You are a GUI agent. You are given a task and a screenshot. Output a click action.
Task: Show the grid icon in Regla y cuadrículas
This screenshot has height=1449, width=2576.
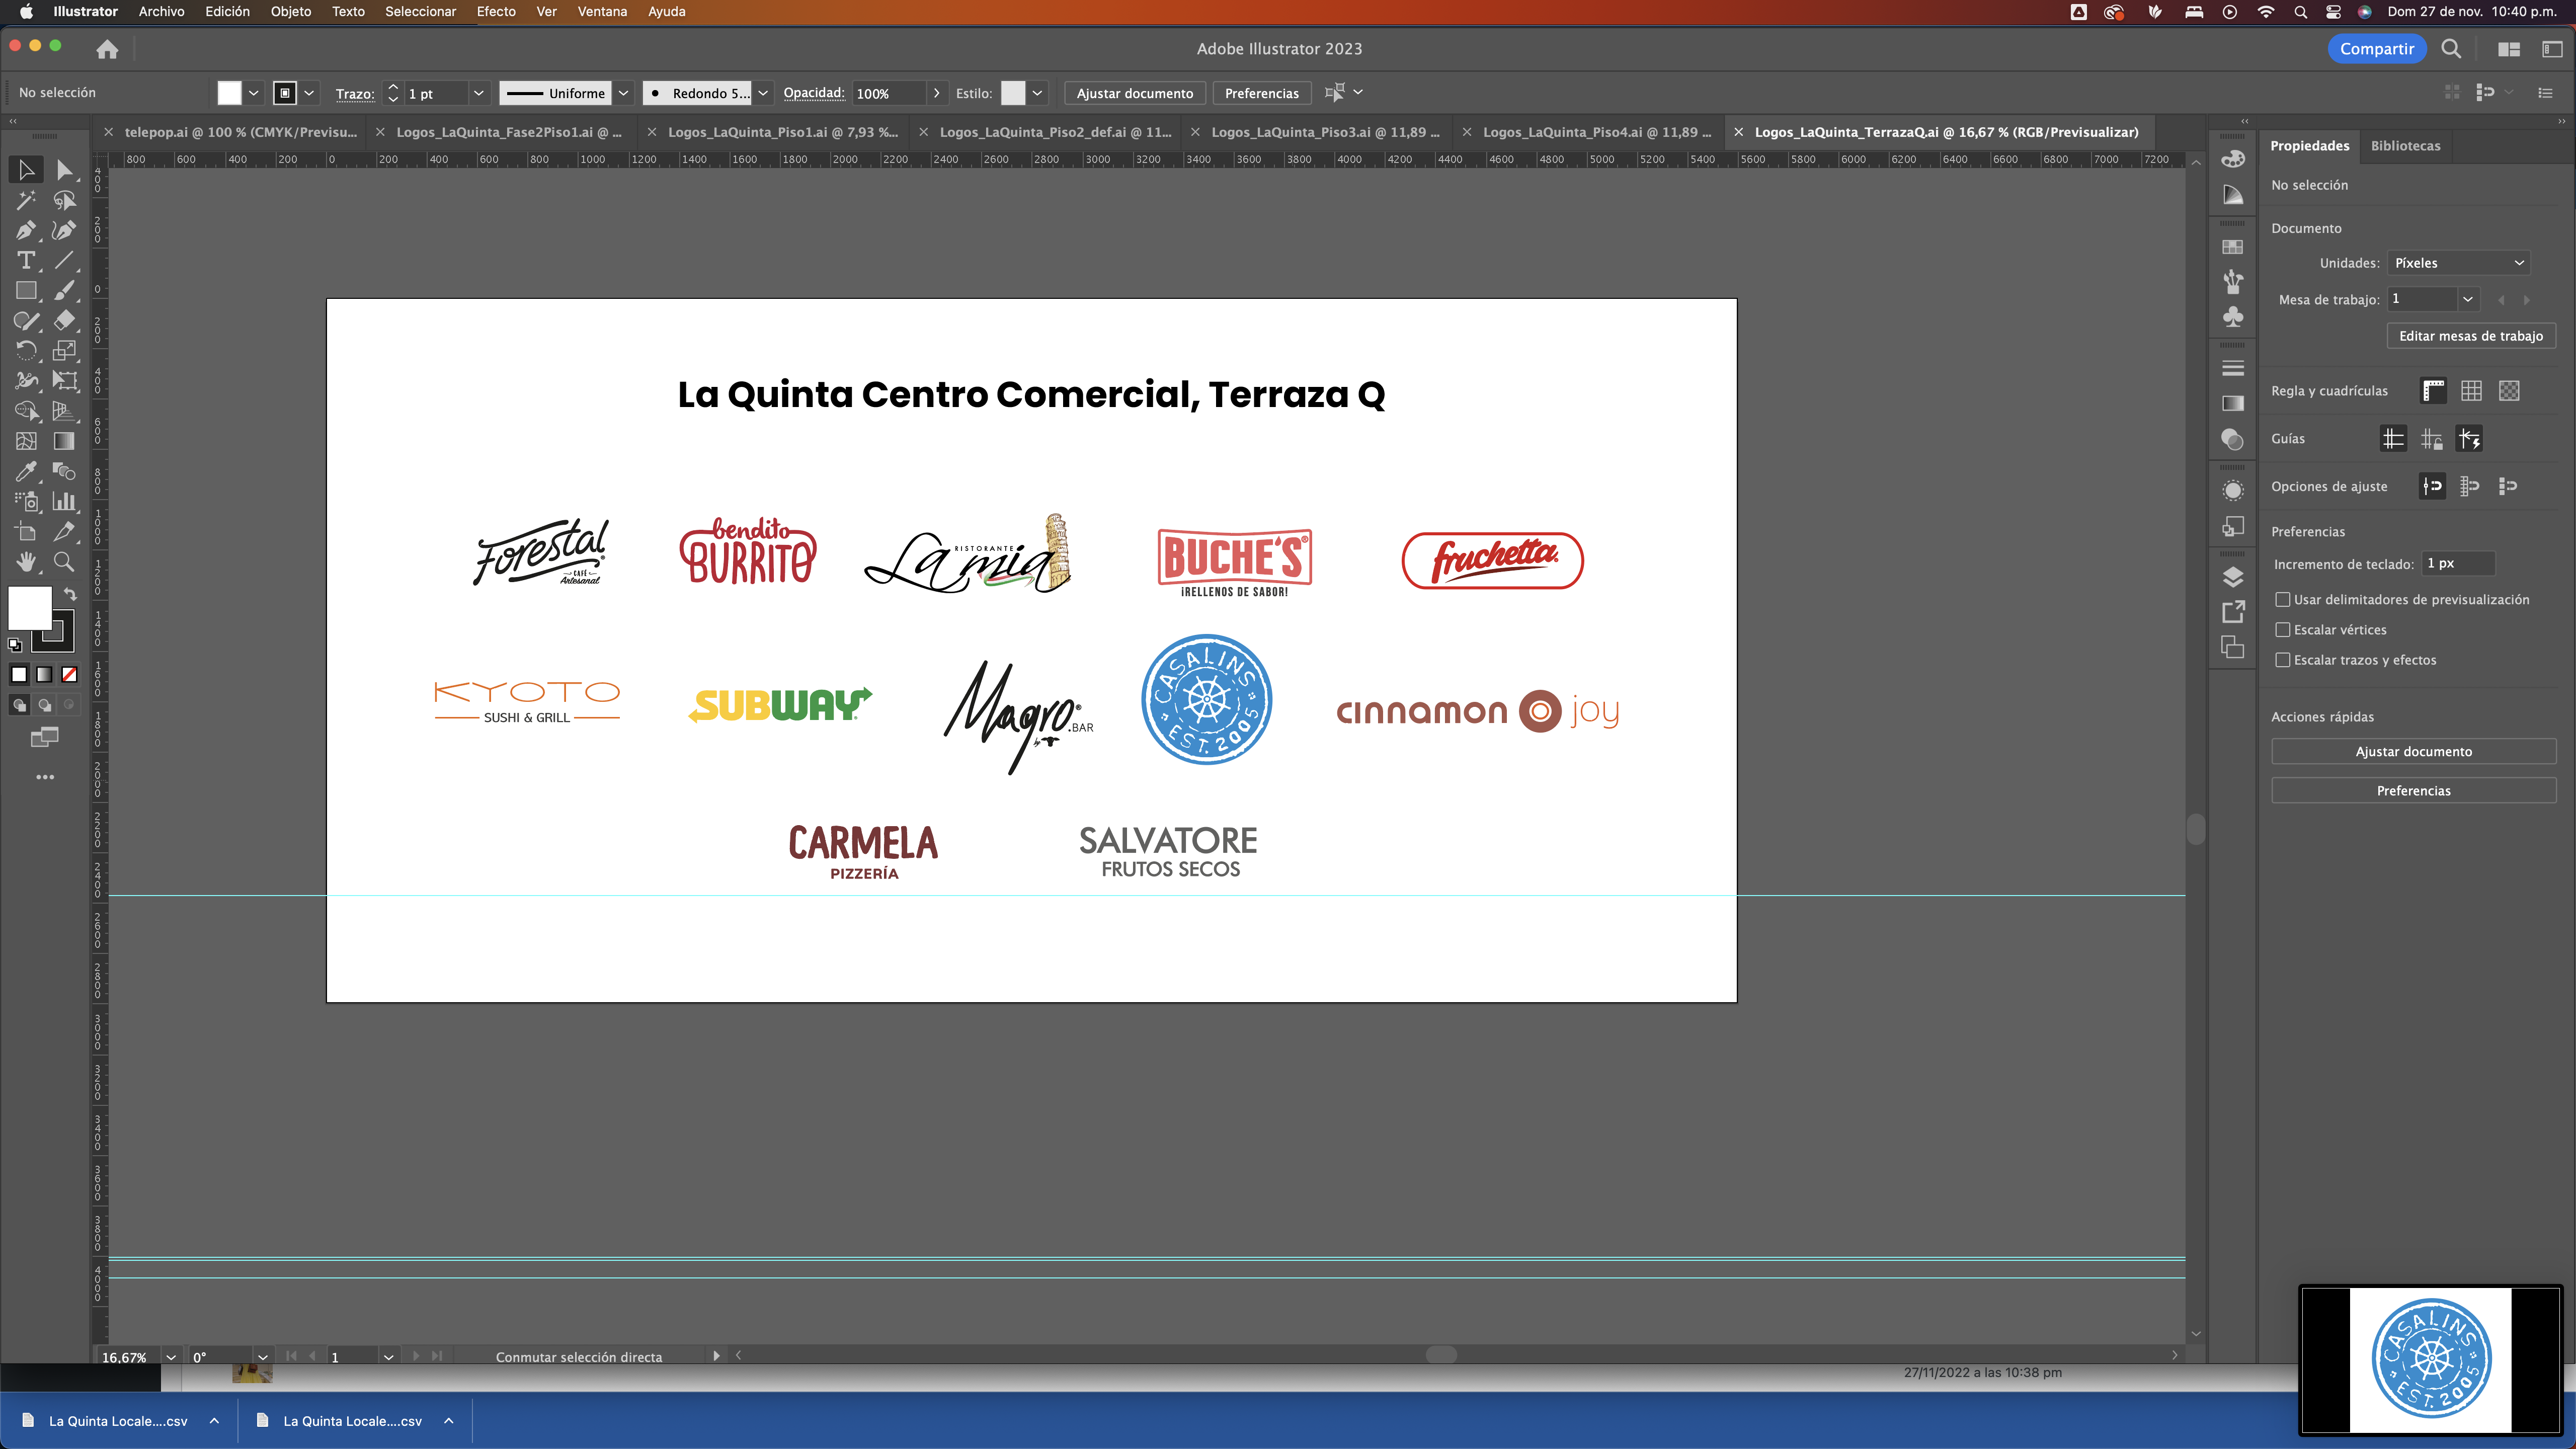2471,391
